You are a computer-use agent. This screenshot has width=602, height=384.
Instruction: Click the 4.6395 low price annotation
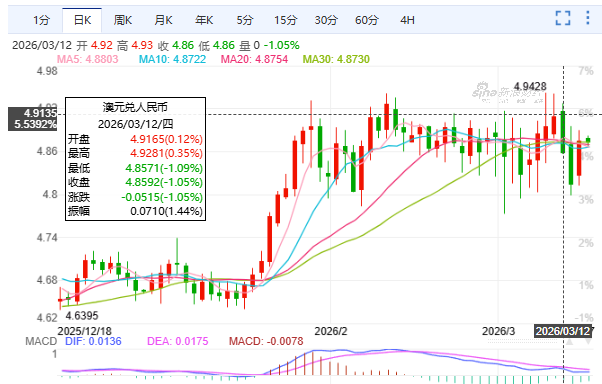[x=82, y=316]
